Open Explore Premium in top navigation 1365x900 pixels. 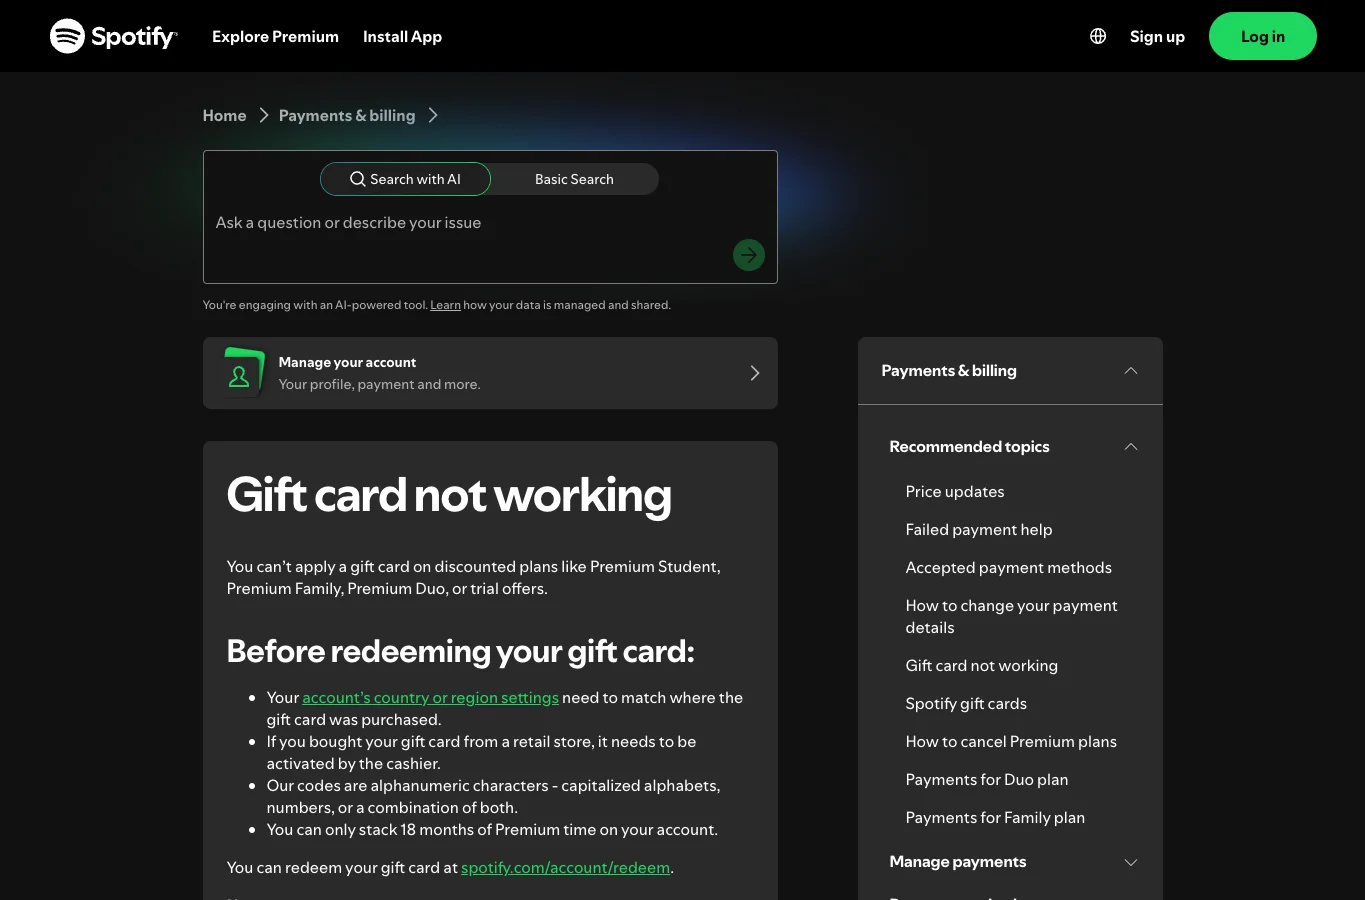pyautogui.click(x=275, y=36)
